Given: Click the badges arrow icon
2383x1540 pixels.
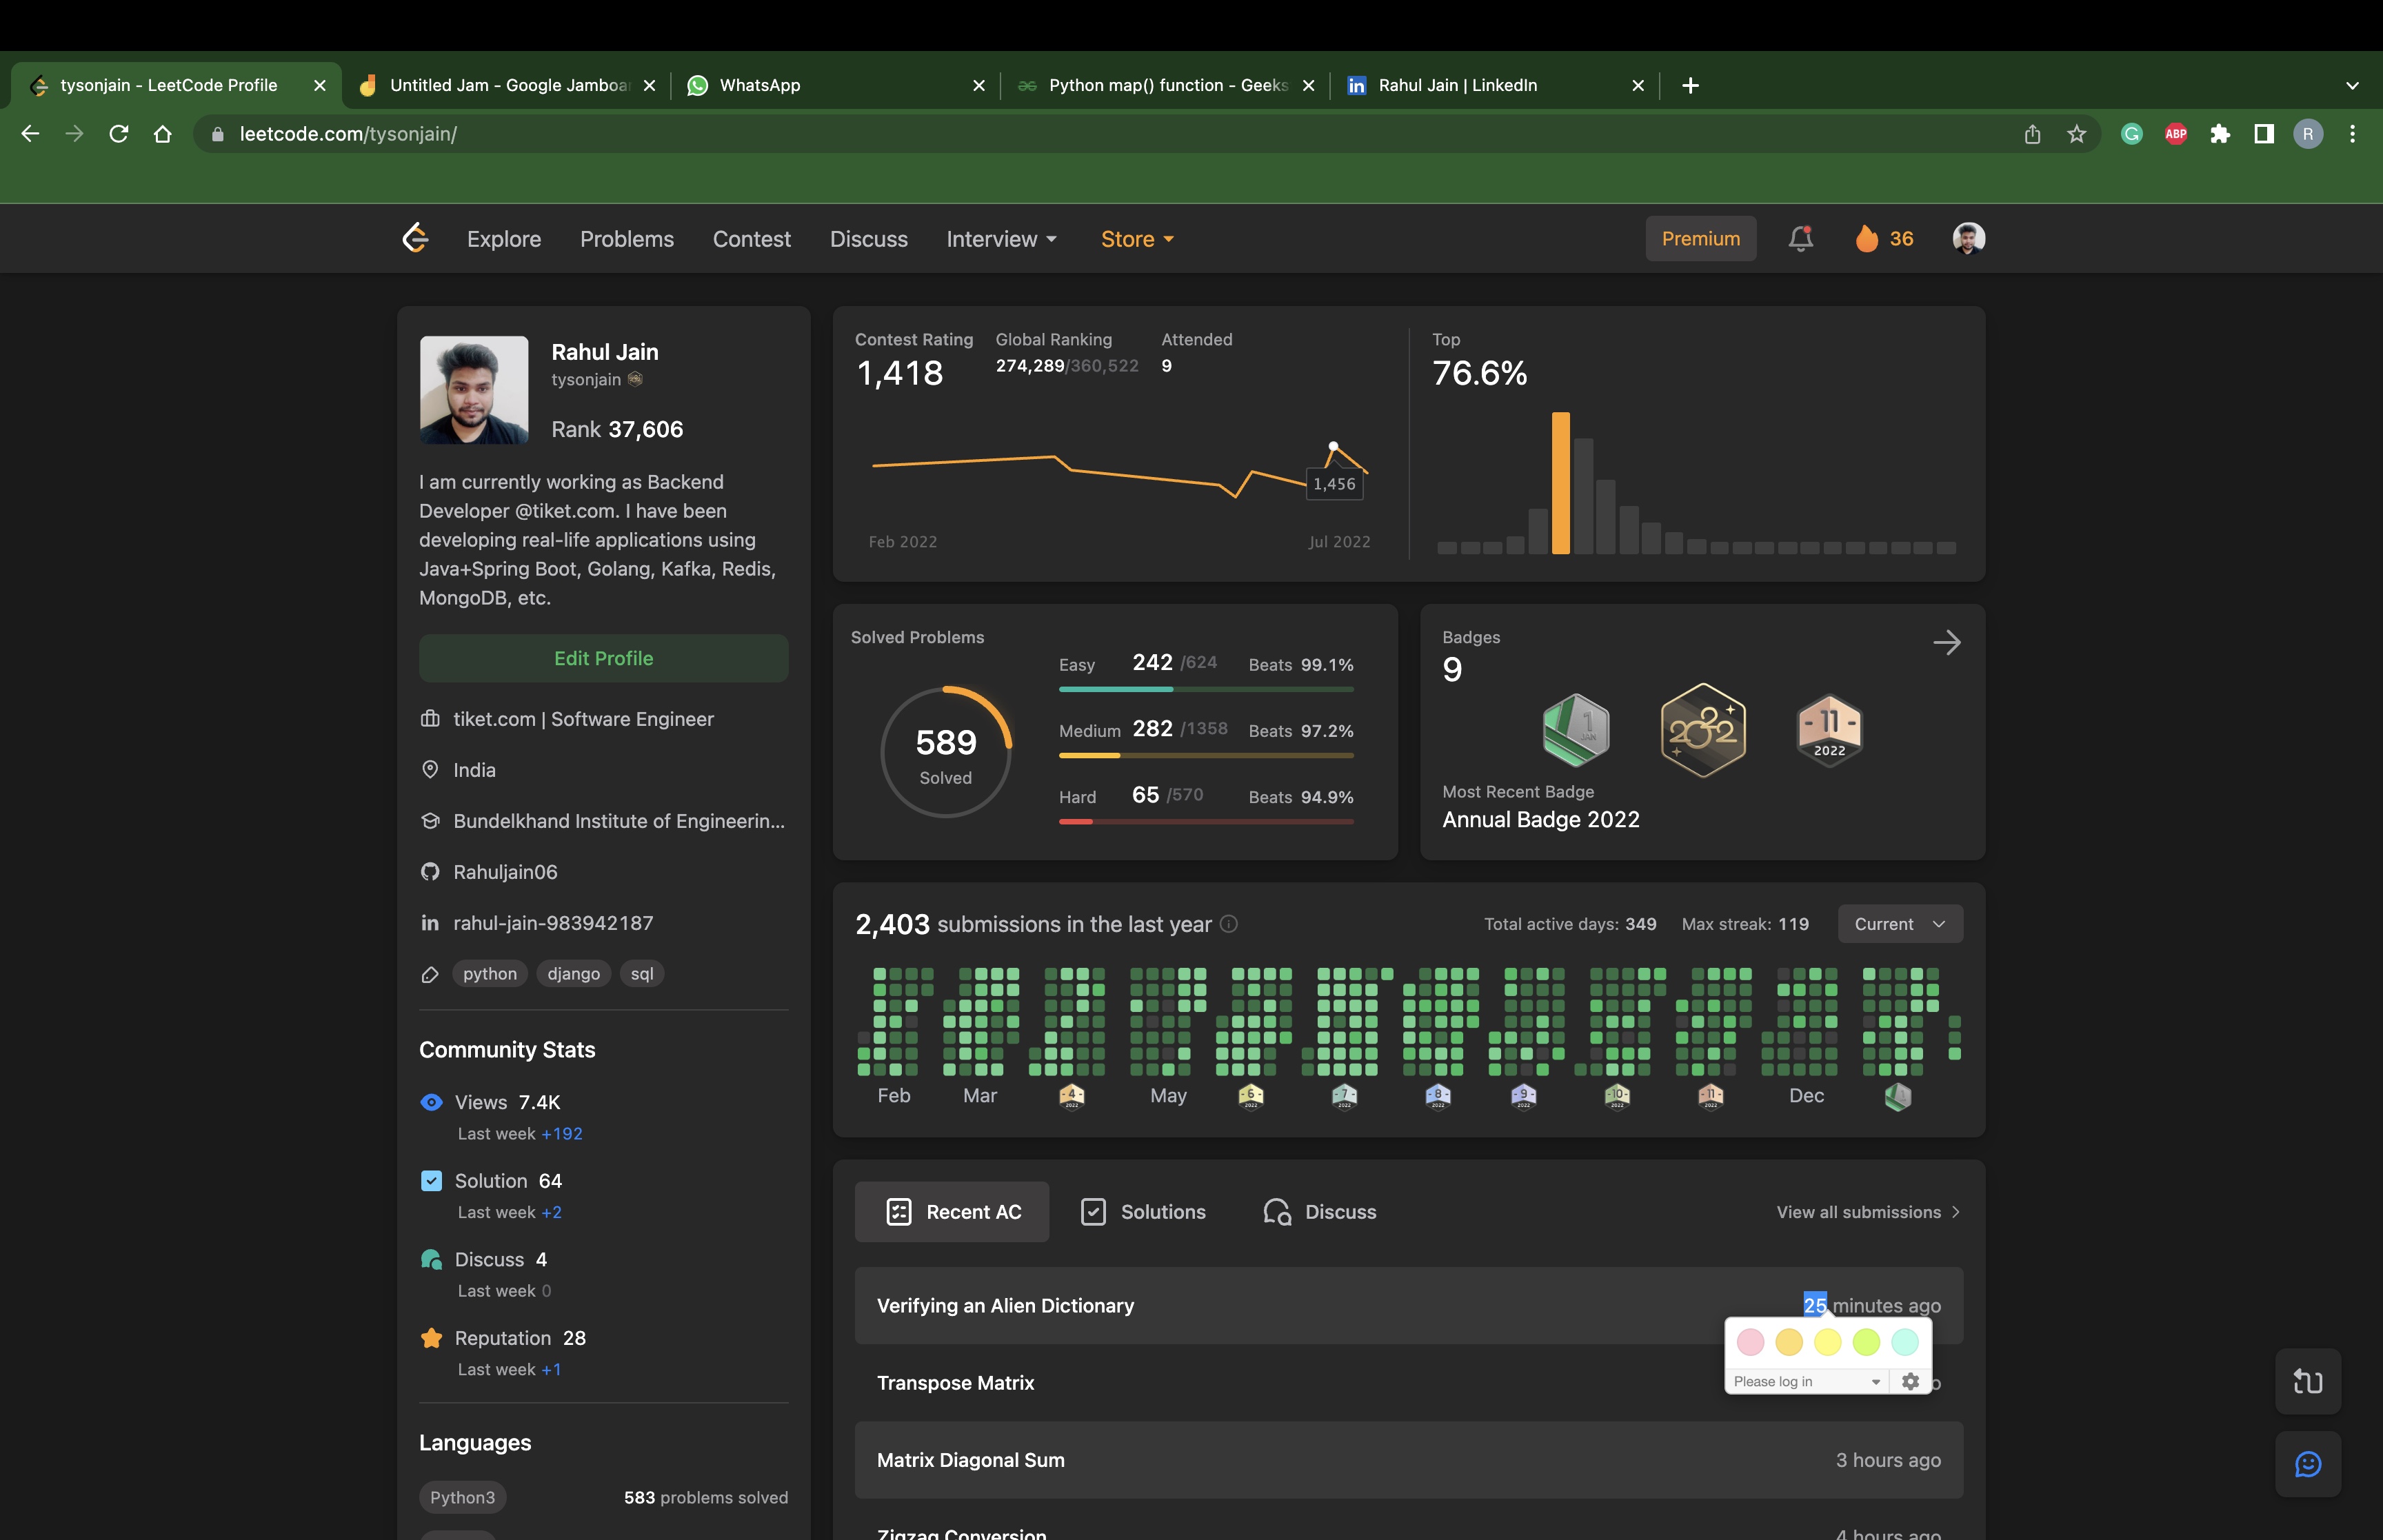Looking at the screenshot, I should coord(1946,643).
